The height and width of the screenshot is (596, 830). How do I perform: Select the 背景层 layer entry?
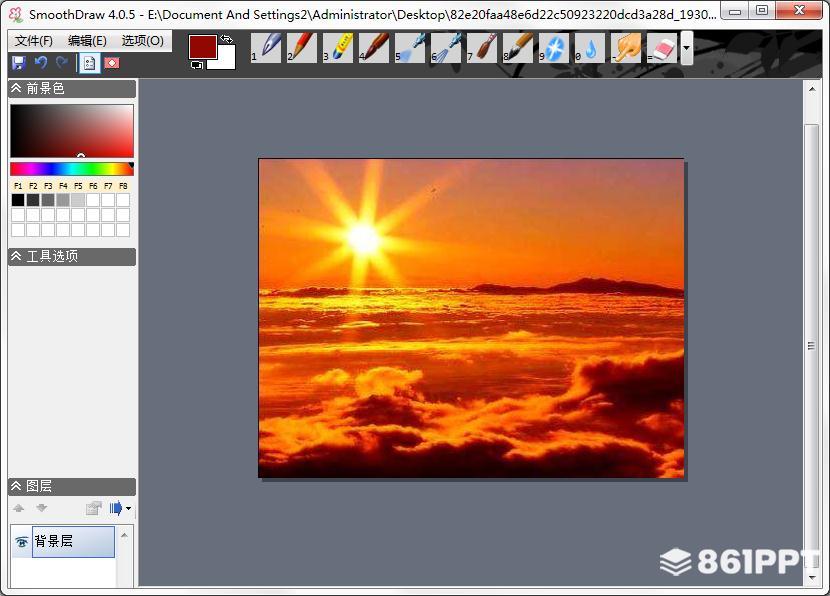point(73,542)
